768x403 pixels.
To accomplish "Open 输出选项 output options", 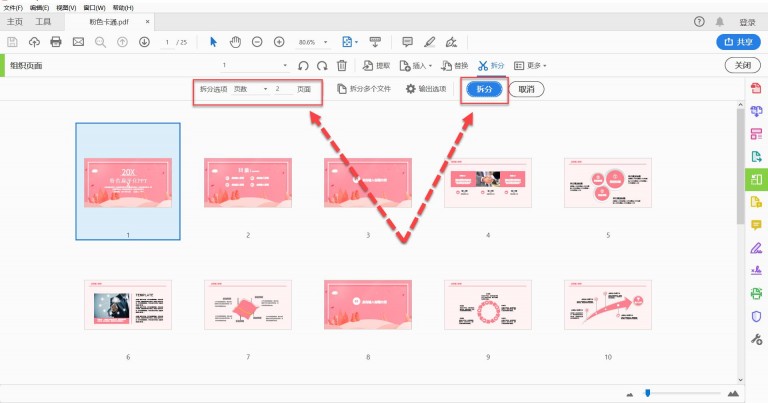I will coord(426,89).
